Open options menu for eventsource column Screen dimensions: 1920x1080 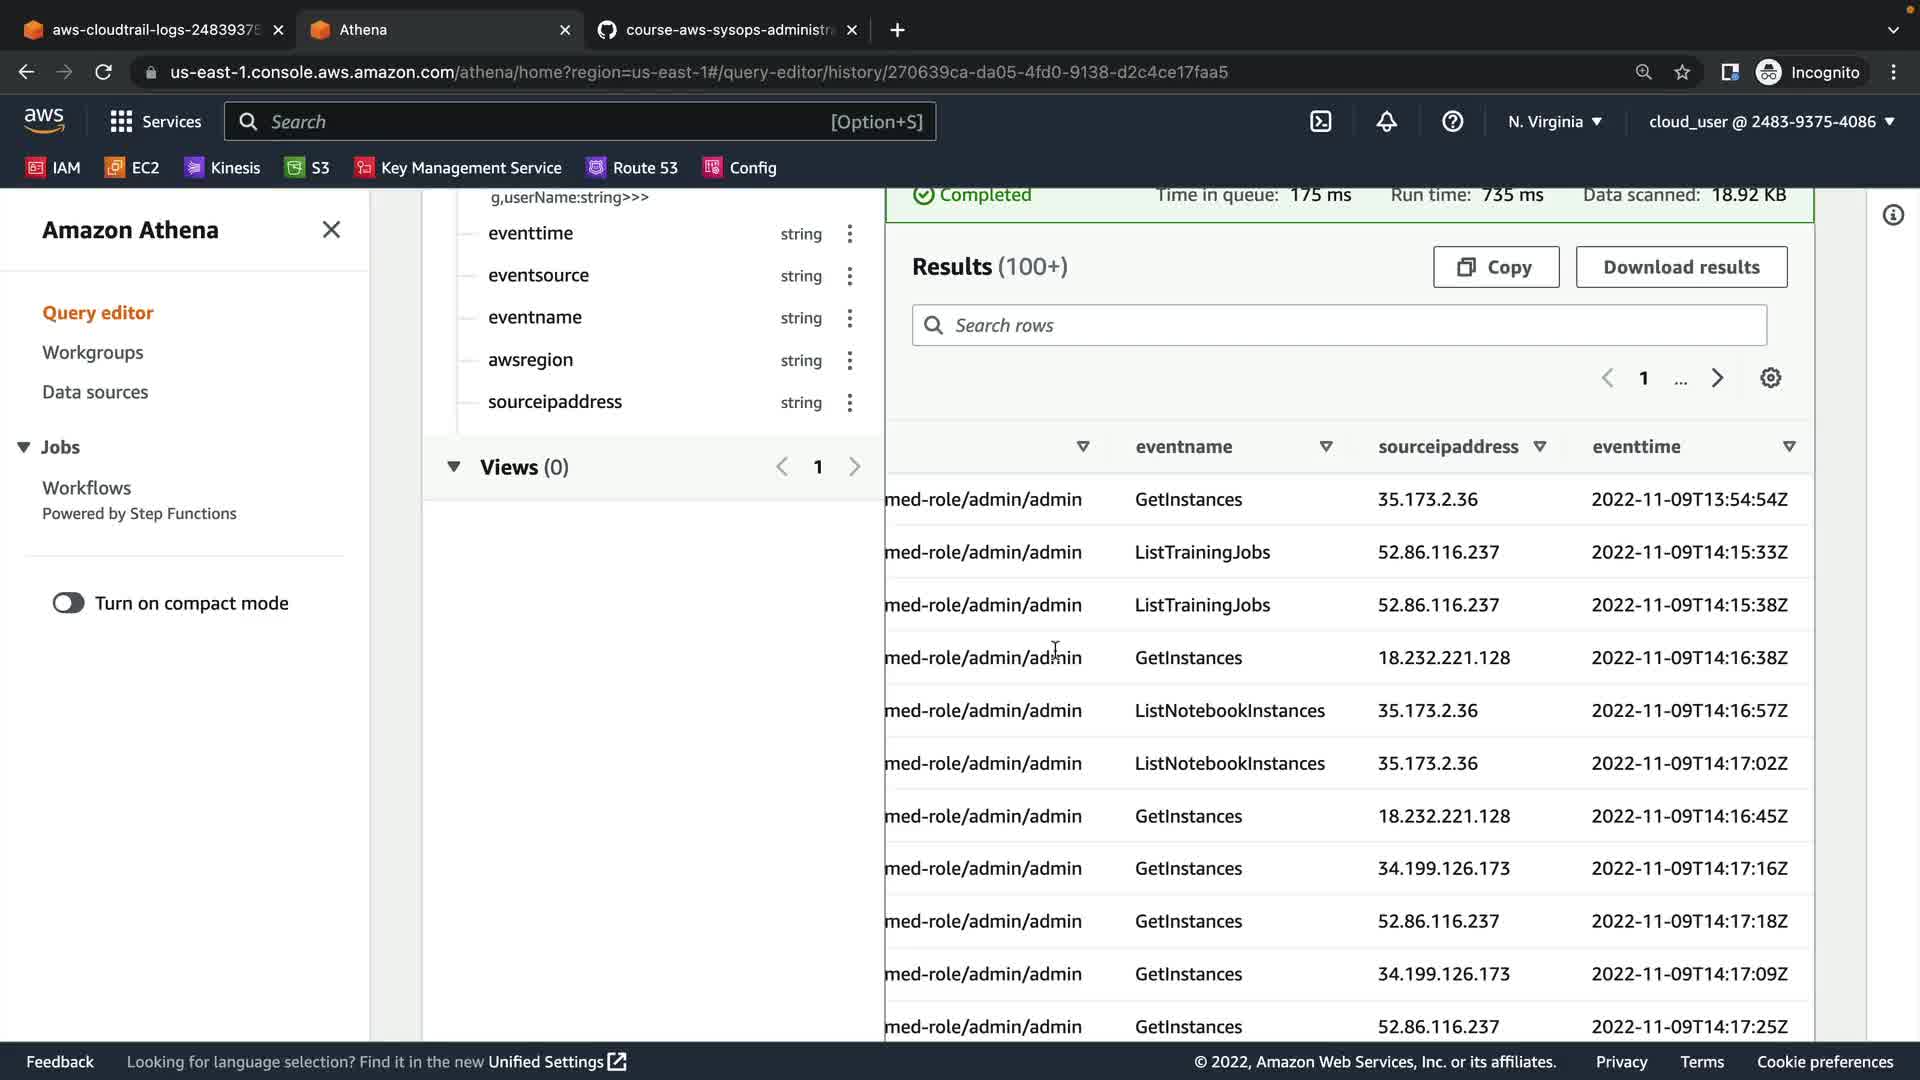tap(849, 276)
